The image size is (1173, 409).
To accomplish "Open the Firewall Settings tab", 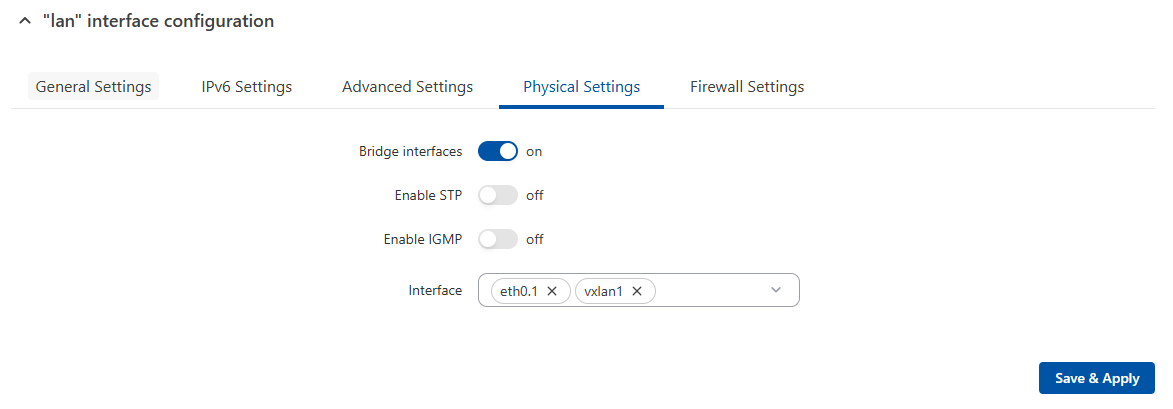I will pos(747,87).
